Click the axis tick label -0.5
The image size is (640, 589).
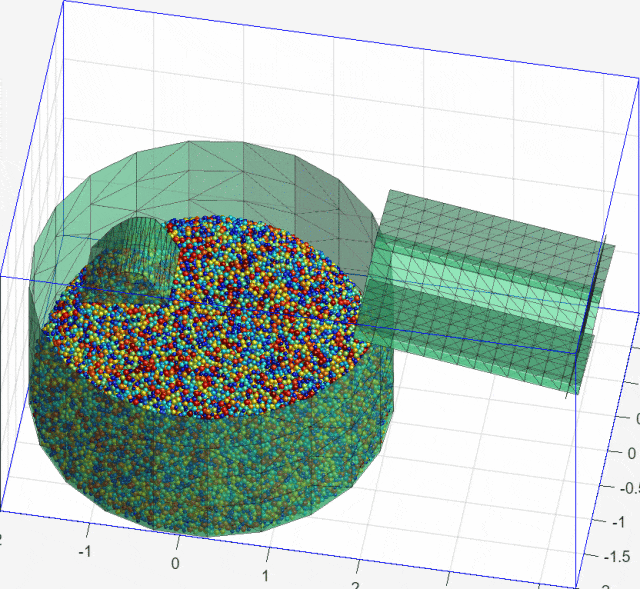coord(629,489)
